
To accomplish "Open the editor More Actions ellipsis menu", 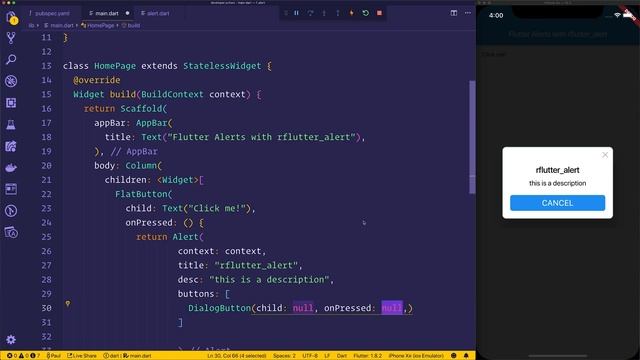I will (x=468, y=13).
